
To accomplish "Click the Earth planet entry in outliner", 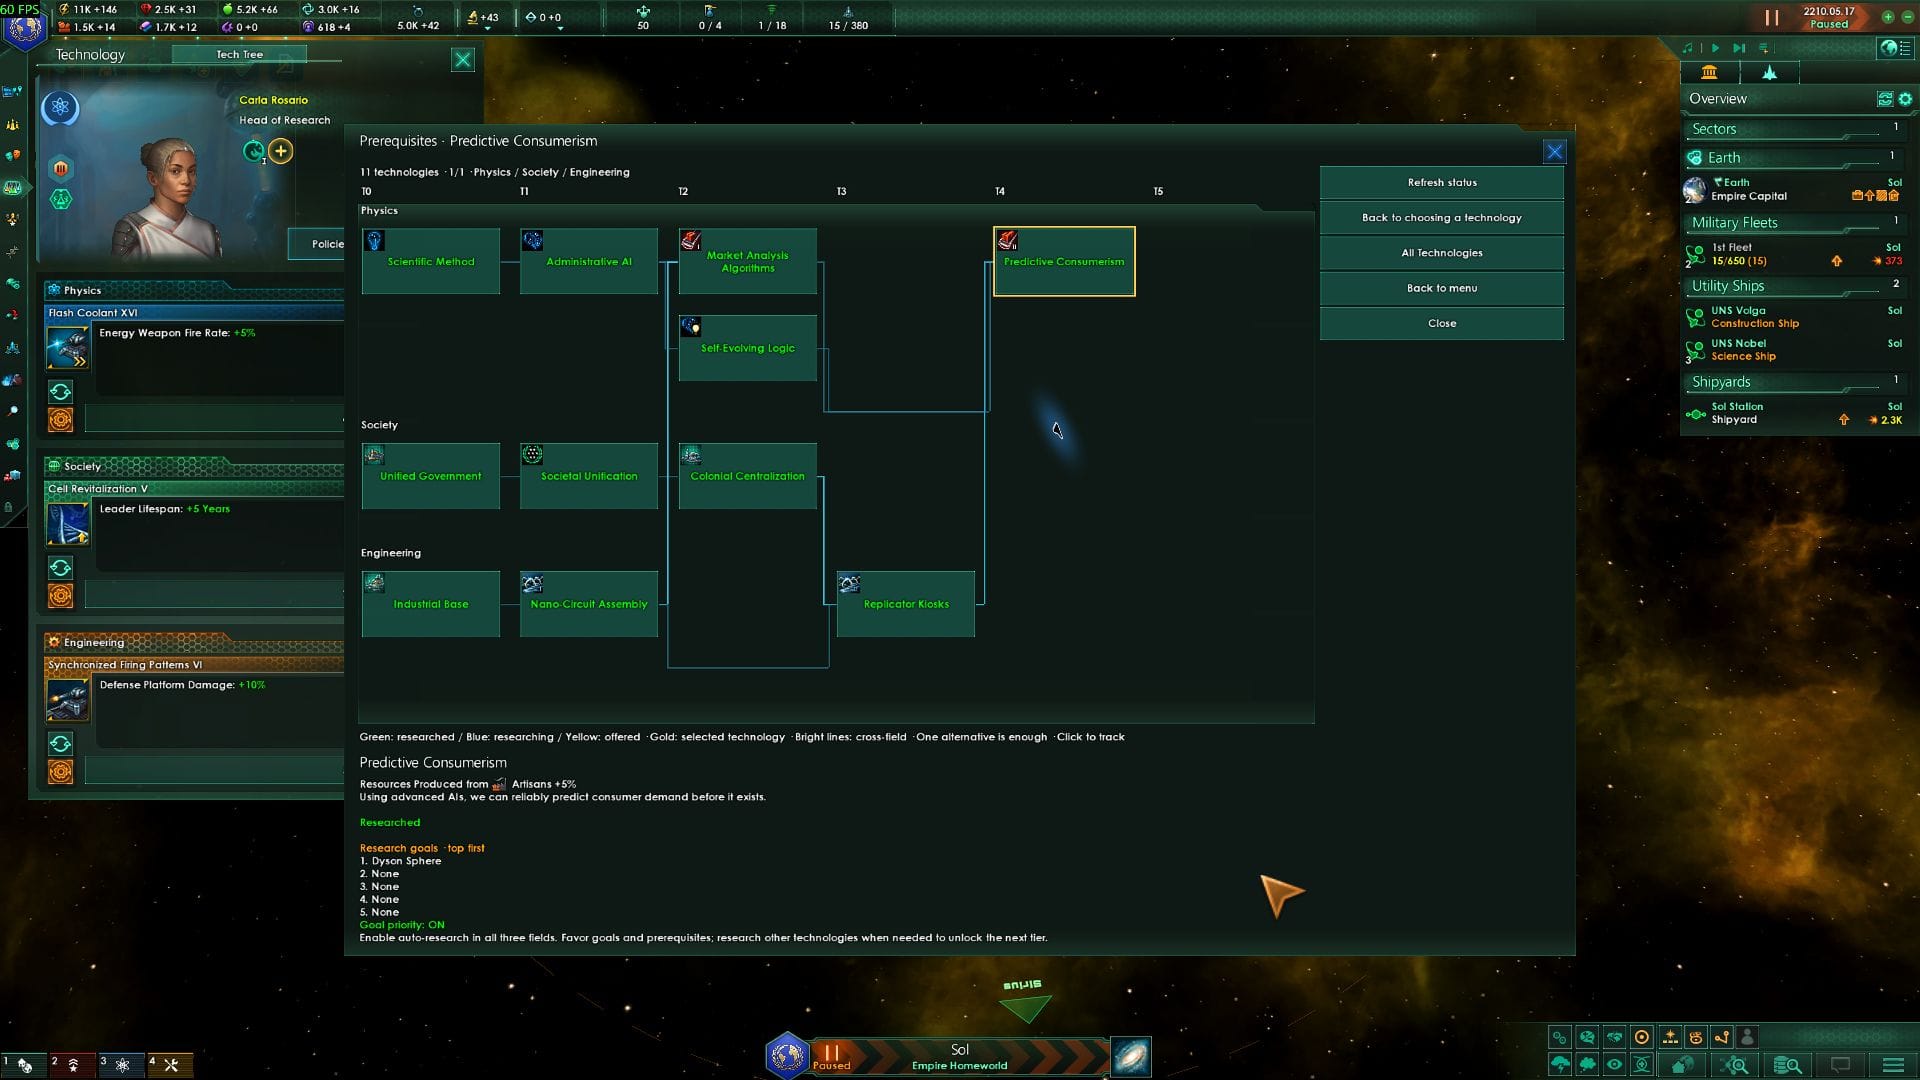I will 1794,189.
